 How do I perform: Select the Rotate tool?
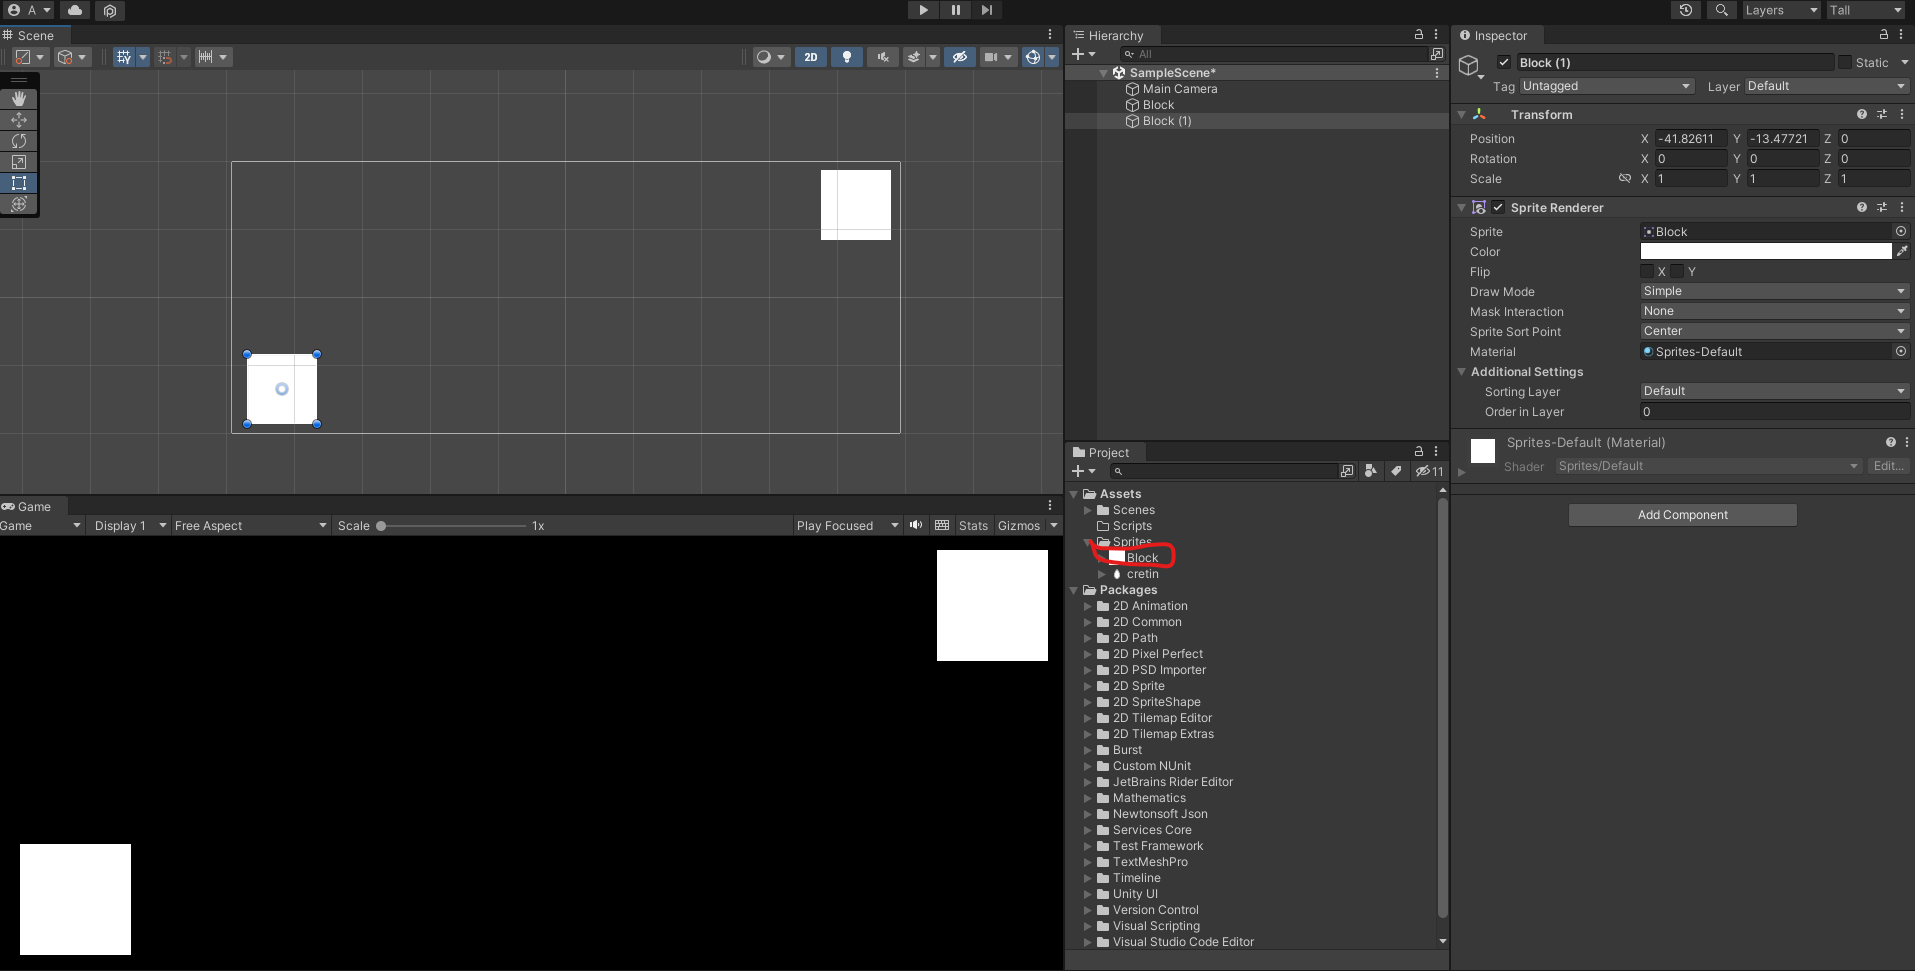point(19,141)
